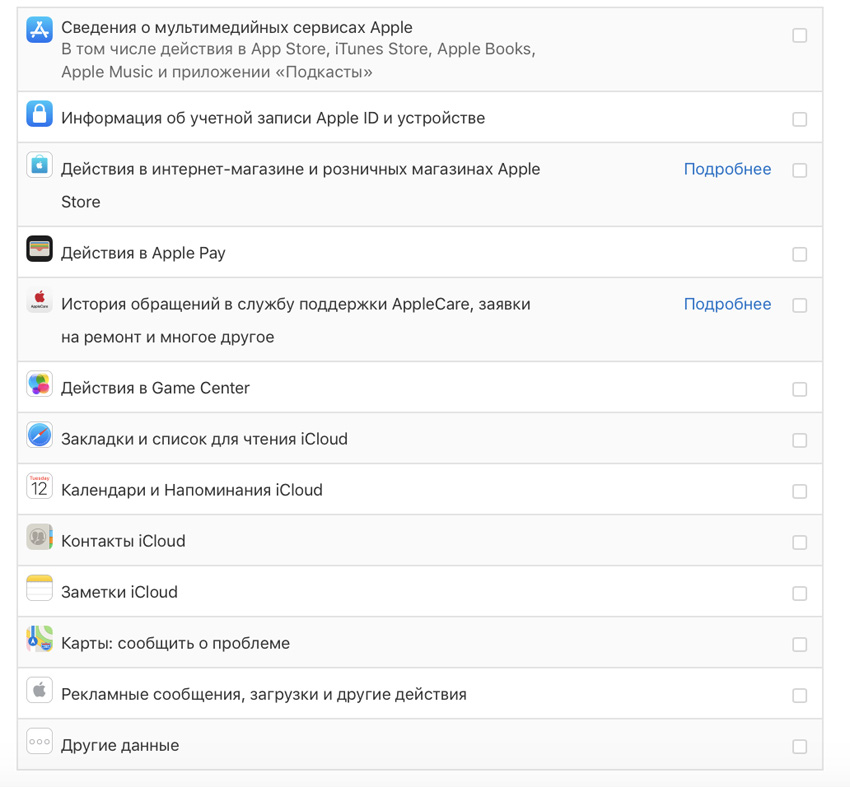Click text "Контакты iCloud"
850x787 pixels.
click(124, 541)
